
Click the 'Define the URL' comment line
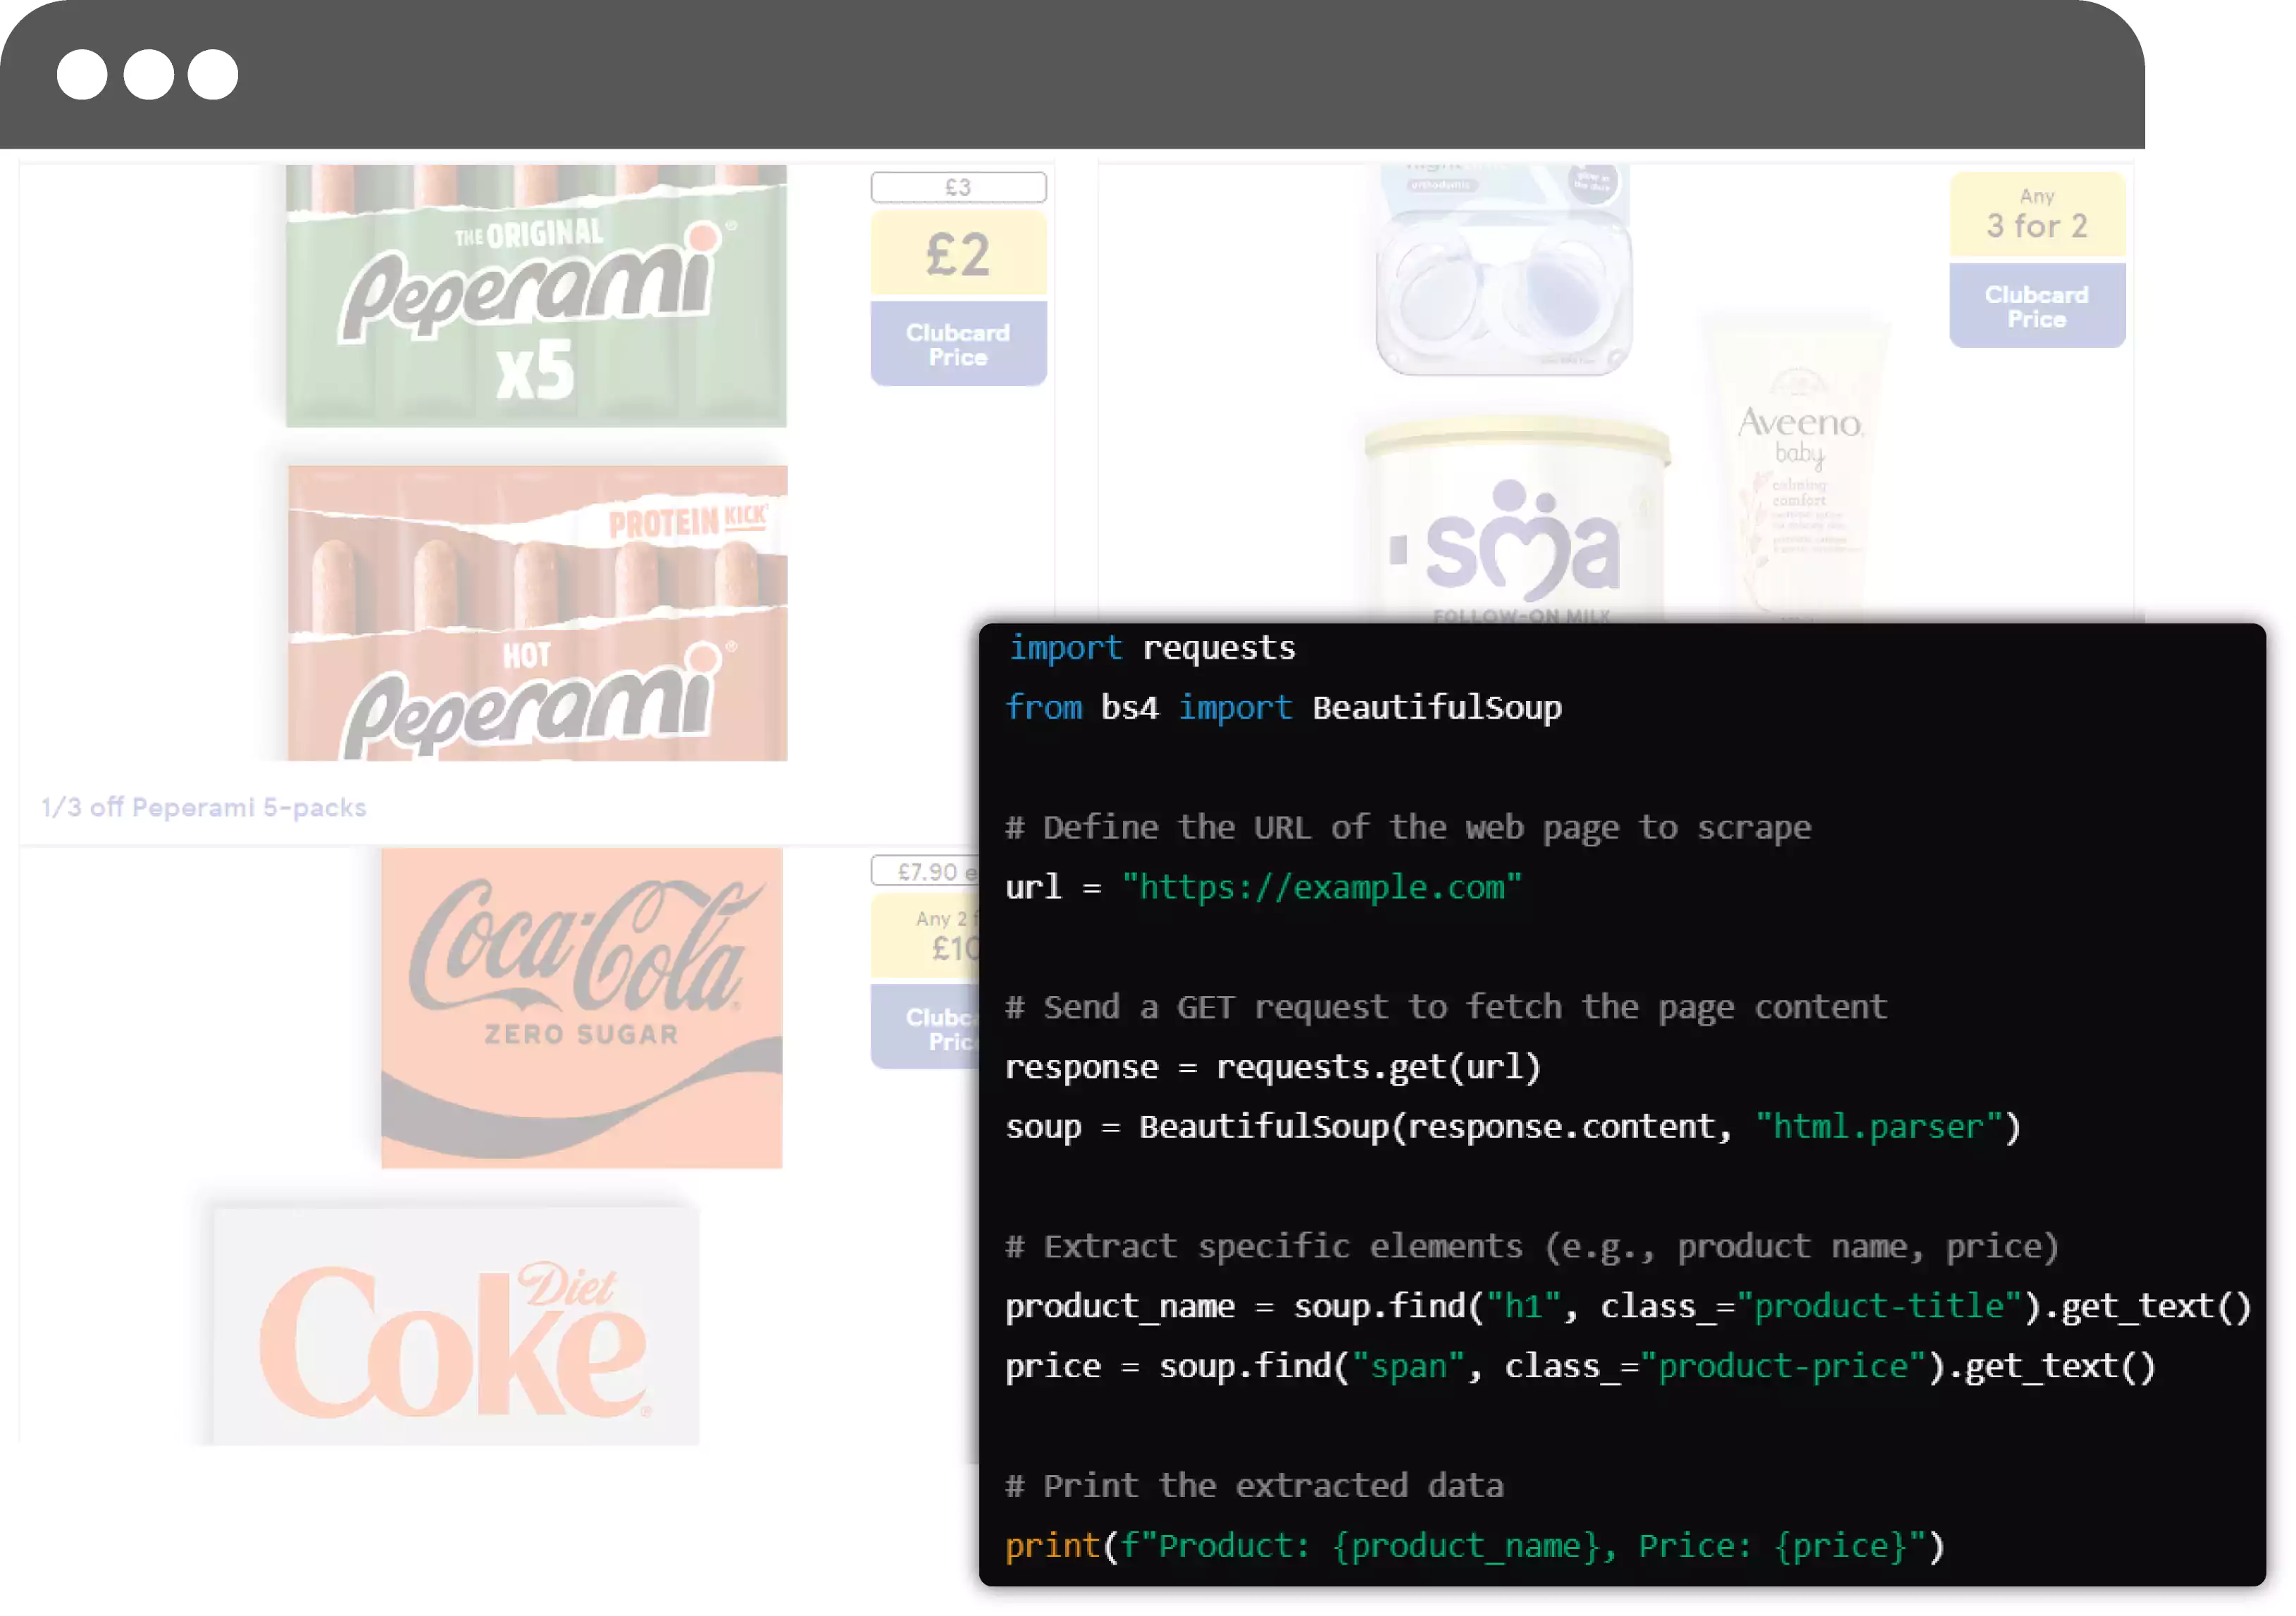click(x=1408, y=828)
